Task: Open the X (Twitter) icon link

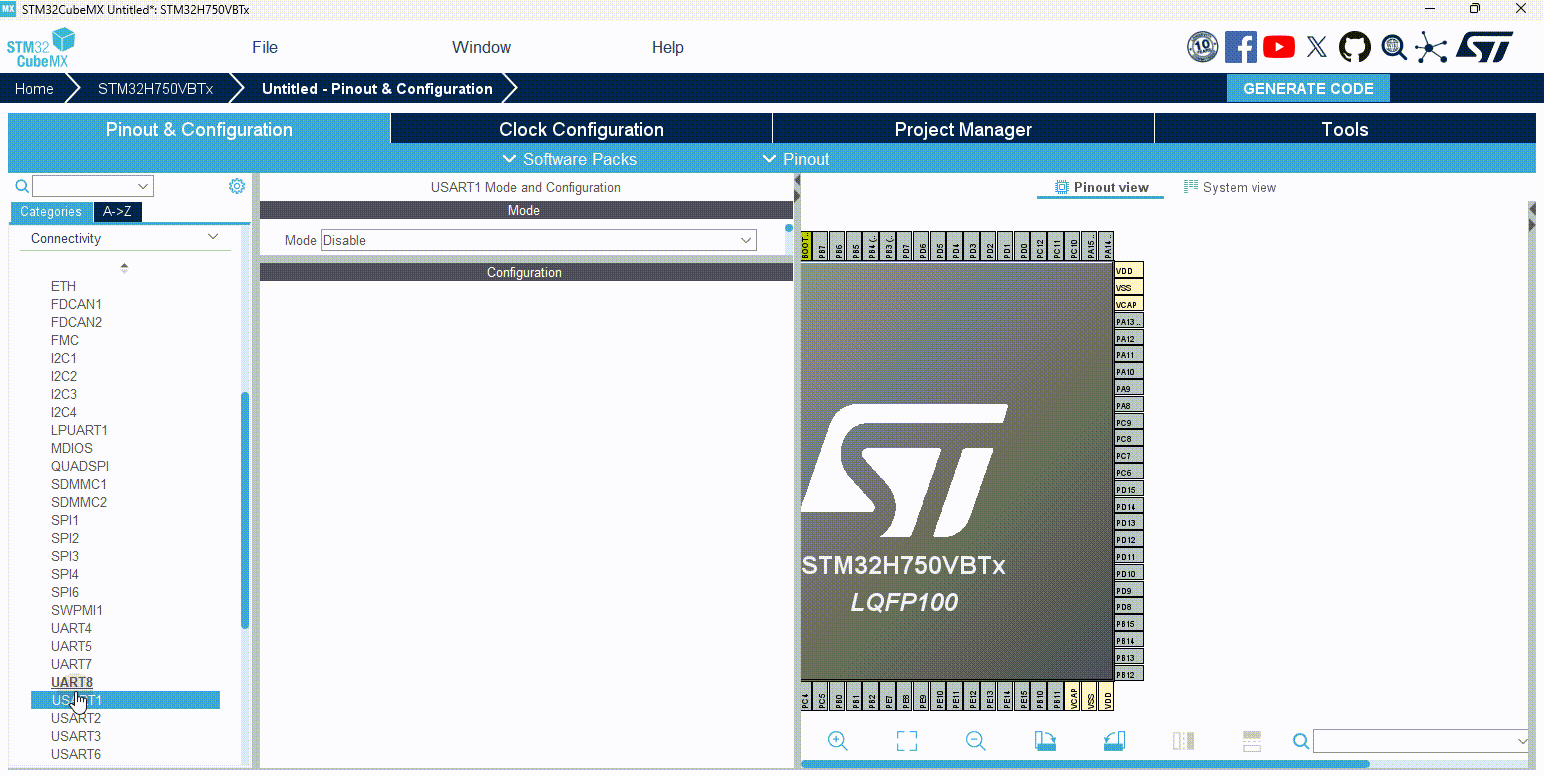Action: coord(1318,47)
